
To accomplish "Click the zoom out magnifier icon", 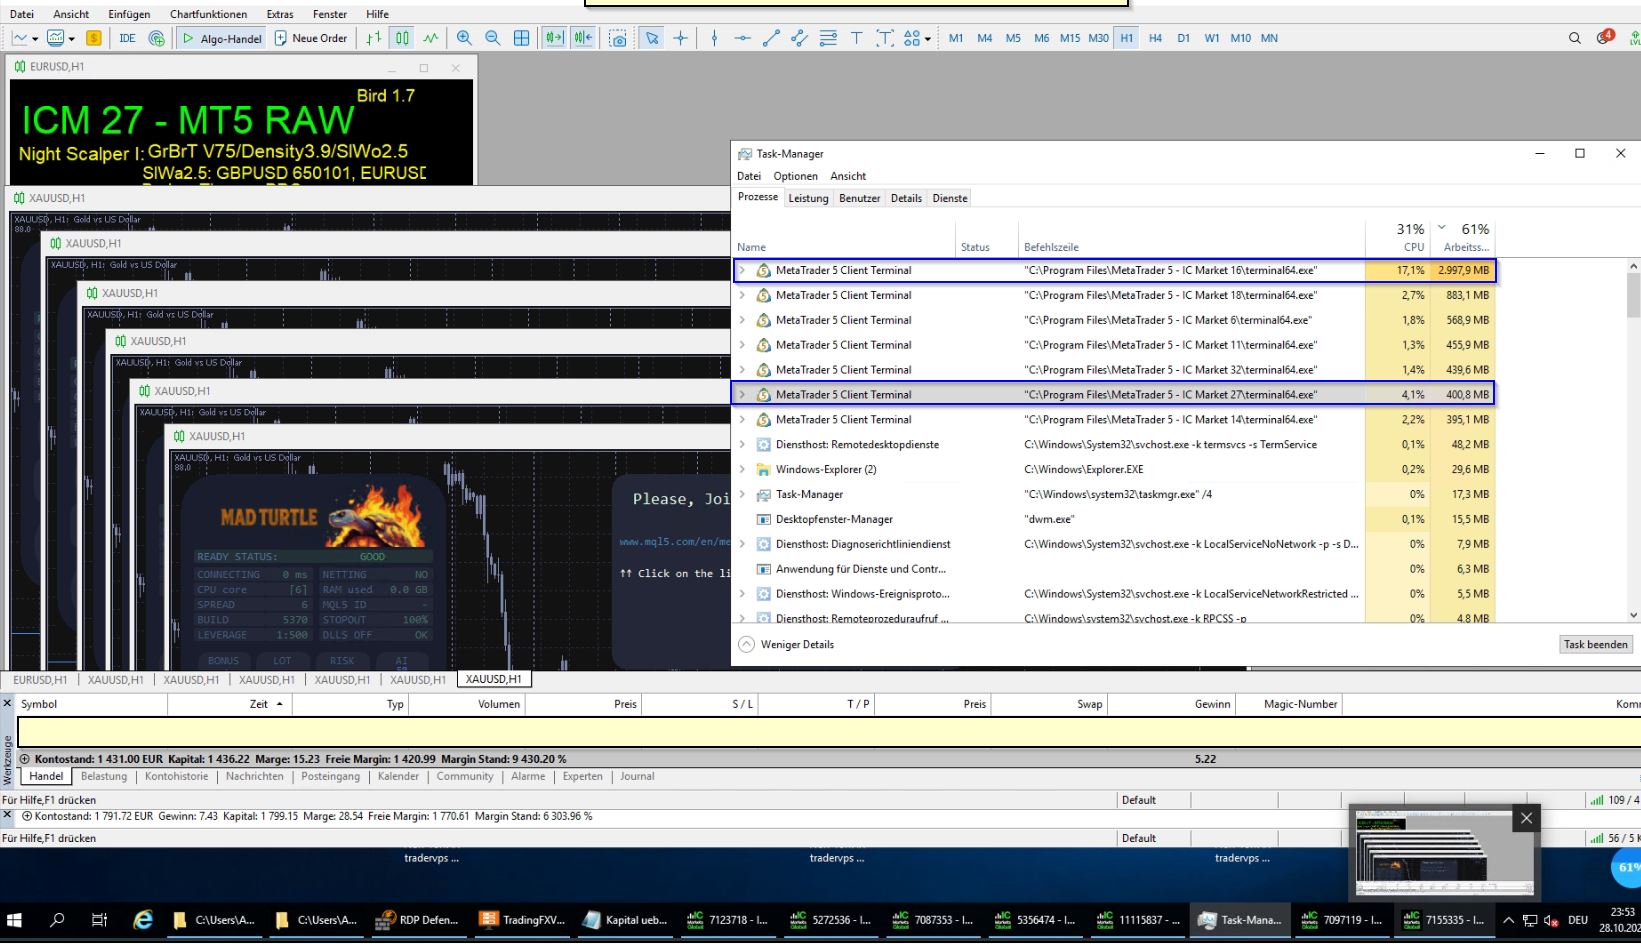I will 492,38.
